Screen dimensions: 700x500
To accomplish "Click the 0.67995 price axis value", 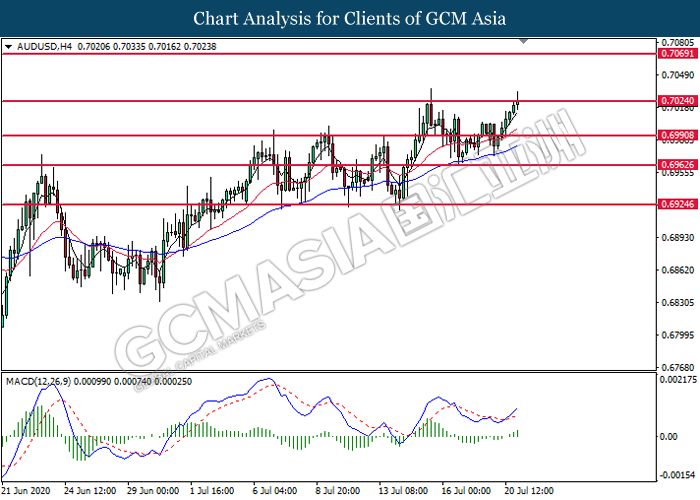I will 678,335.
